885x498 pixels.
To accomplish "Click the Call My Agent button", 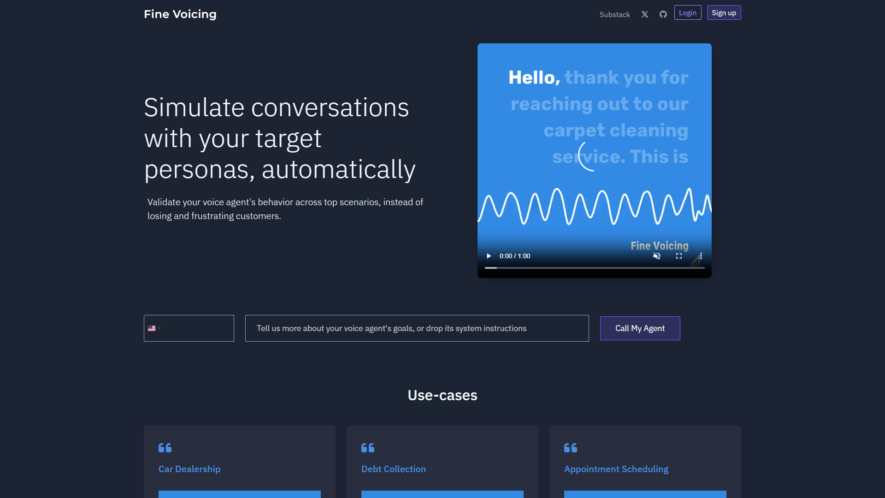I will coord(639,328).
